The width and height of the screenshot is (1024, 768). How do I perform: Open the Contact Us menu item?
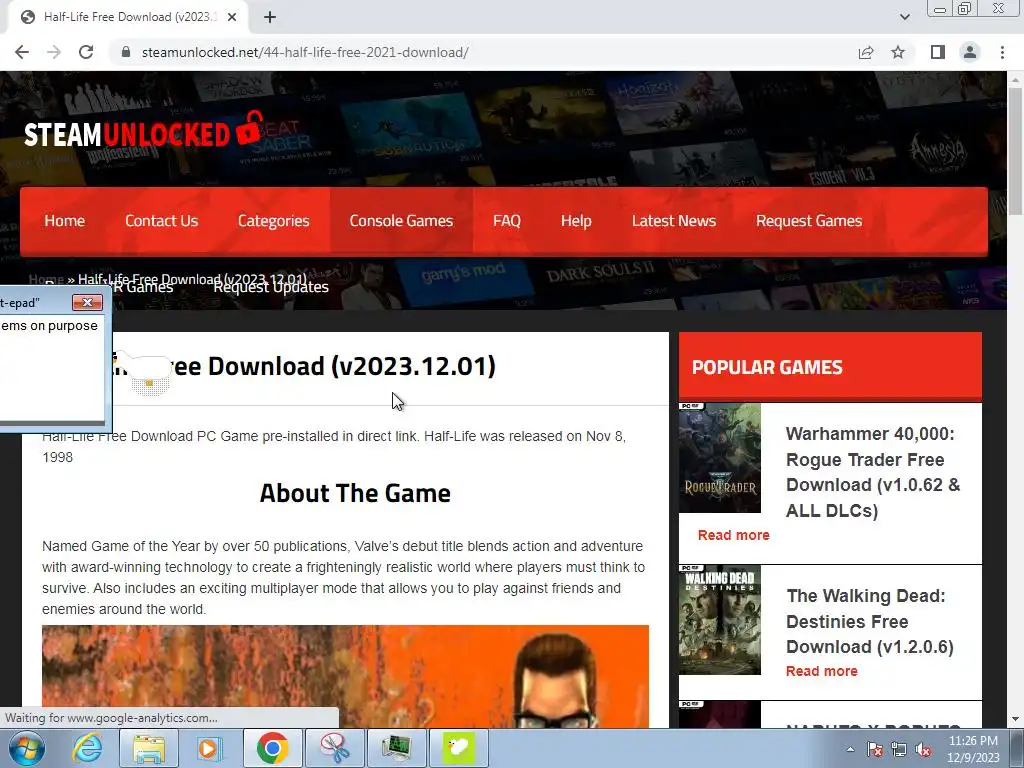(161, 221)
